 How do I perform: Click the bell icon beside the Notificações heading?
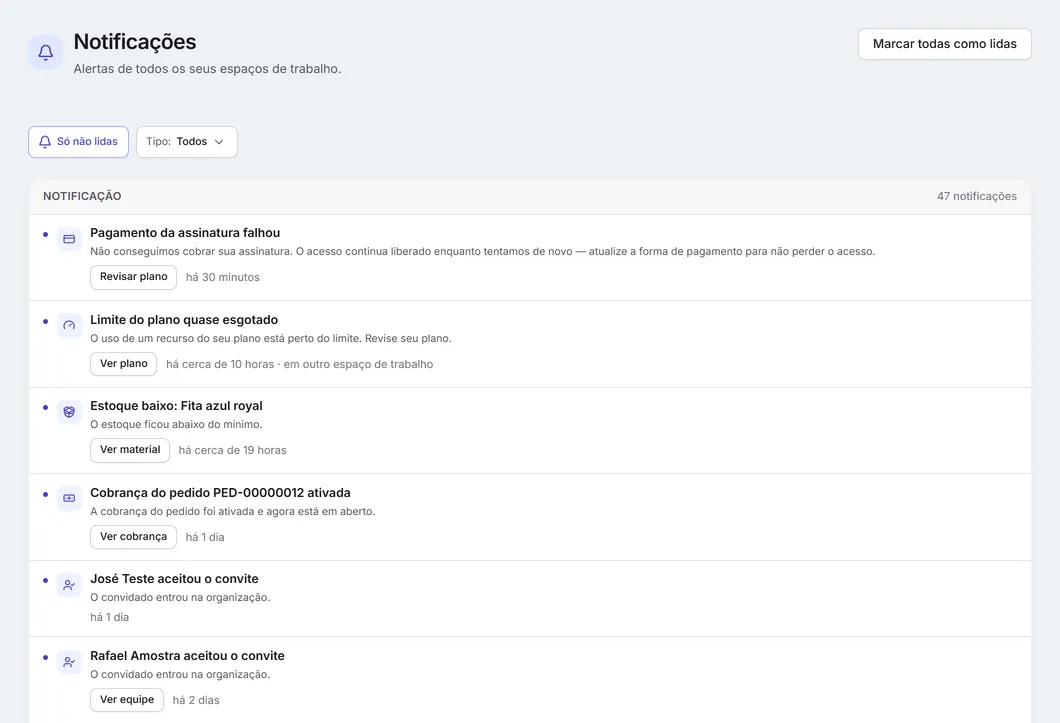click(x=45, y=52)
